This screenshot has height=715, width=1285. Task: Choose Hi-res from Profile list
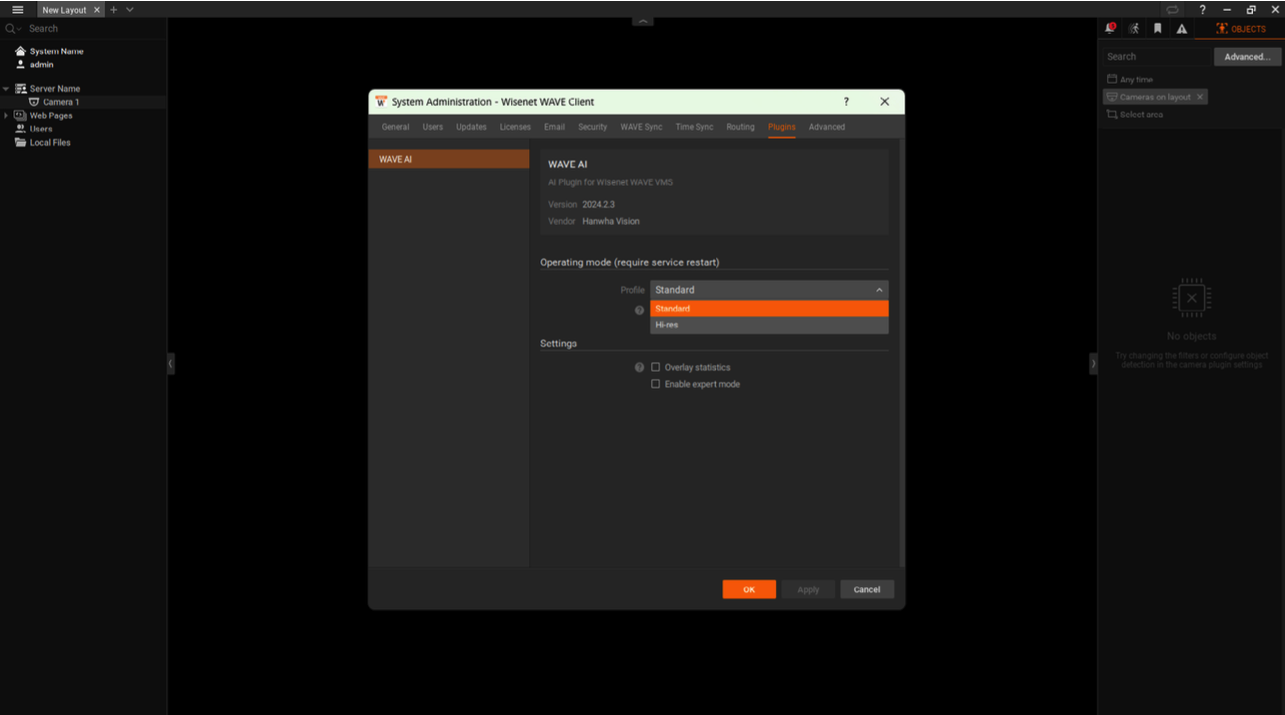(769, 325)
